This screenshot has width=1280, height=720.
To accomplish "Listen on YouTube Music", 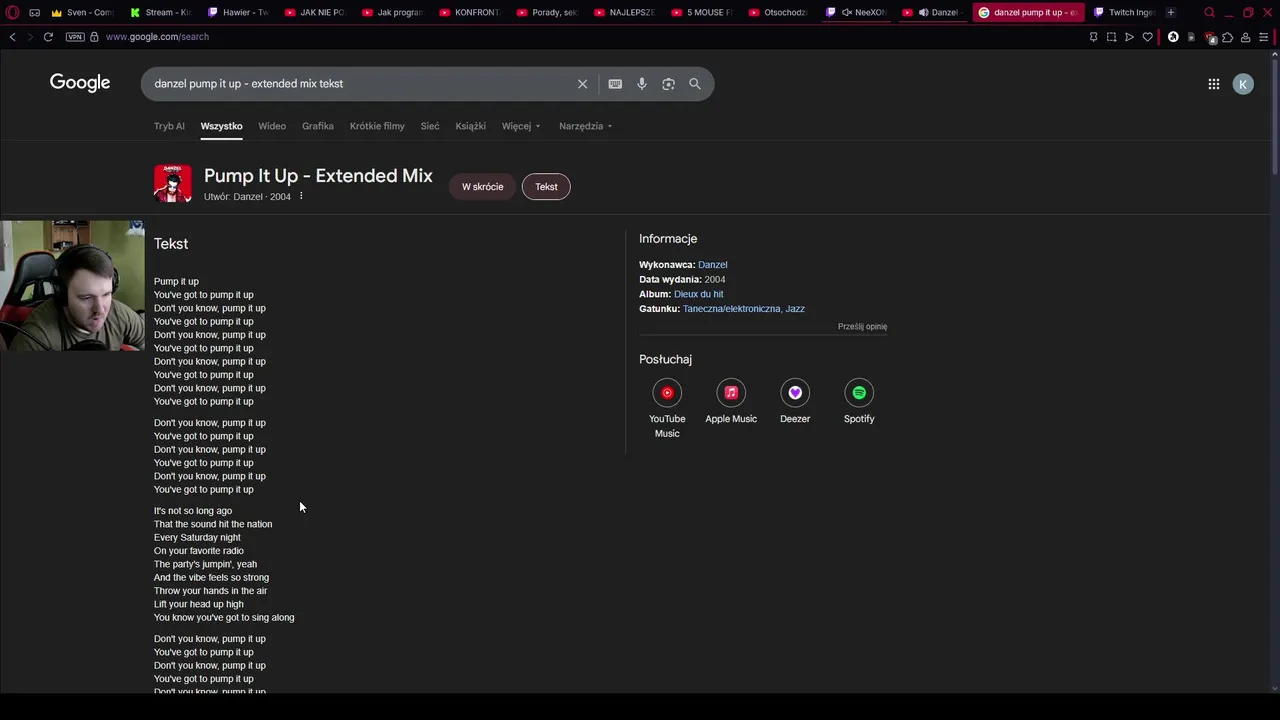I will 667,408.
